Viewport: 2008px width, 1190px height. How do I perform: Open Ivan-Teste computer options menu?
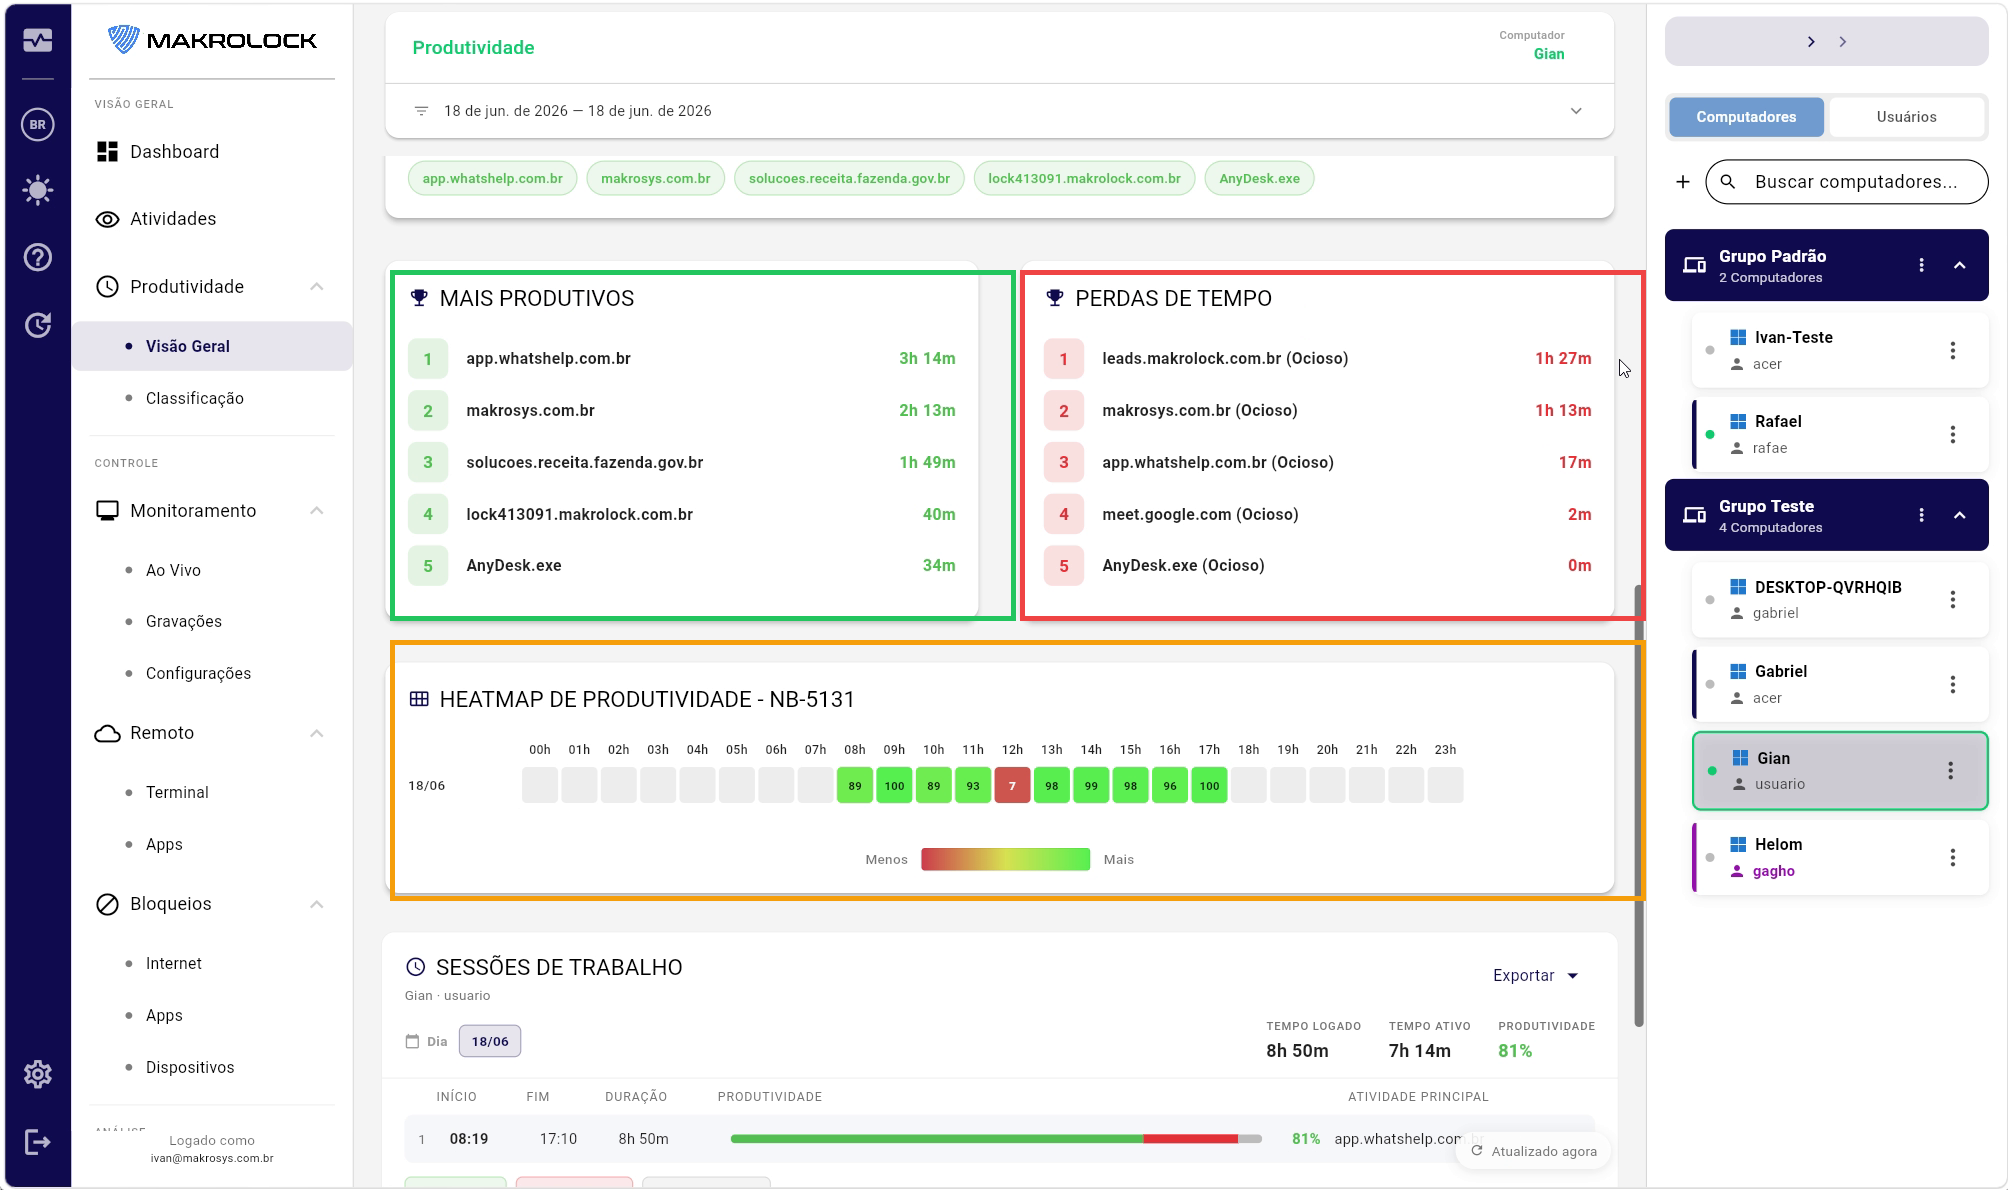tap(1952, 350)
